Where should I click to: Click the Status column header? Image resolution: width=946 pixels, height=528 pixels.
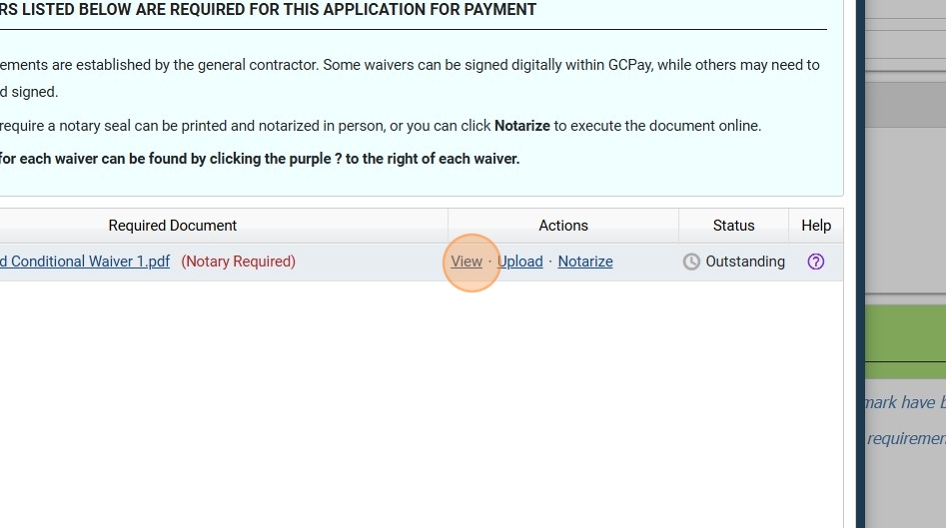(x=733, y=226)
